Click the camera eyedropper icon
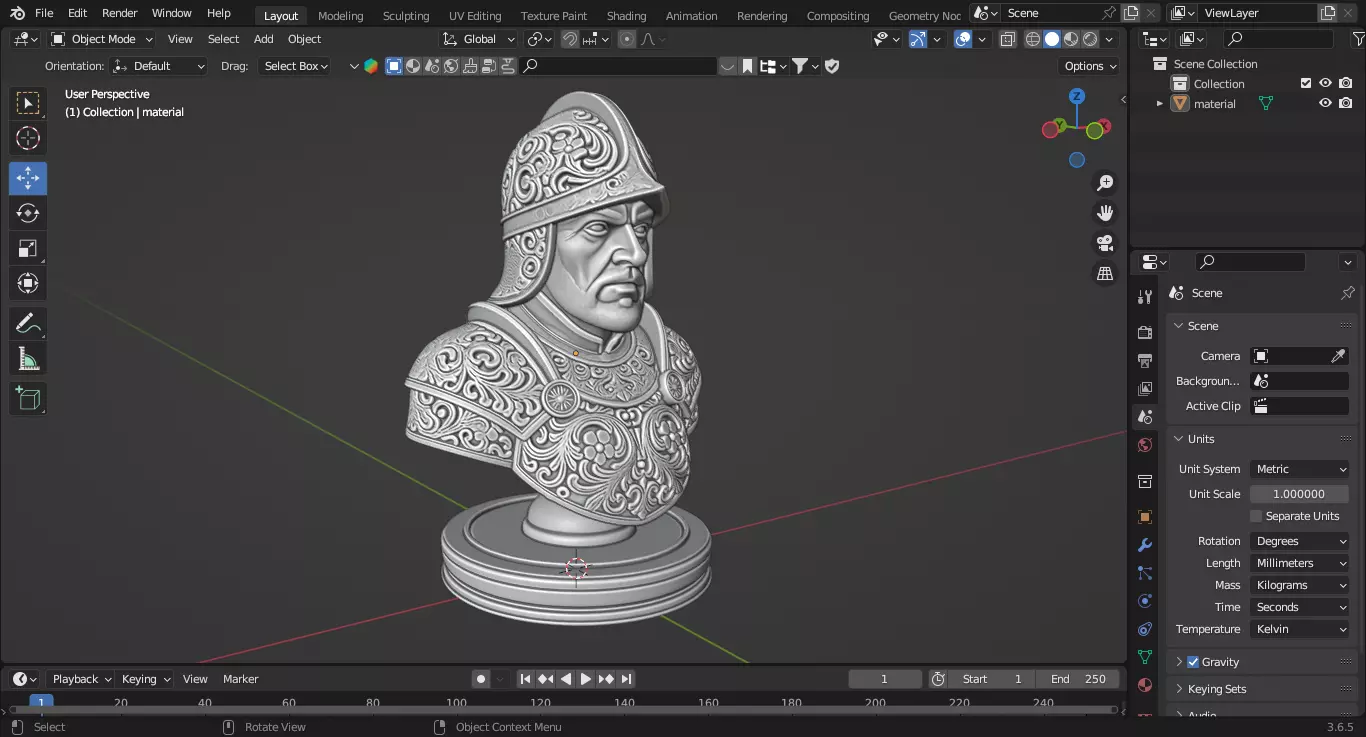Viewport: 1366px width, 737px height. click(1338, 356)
